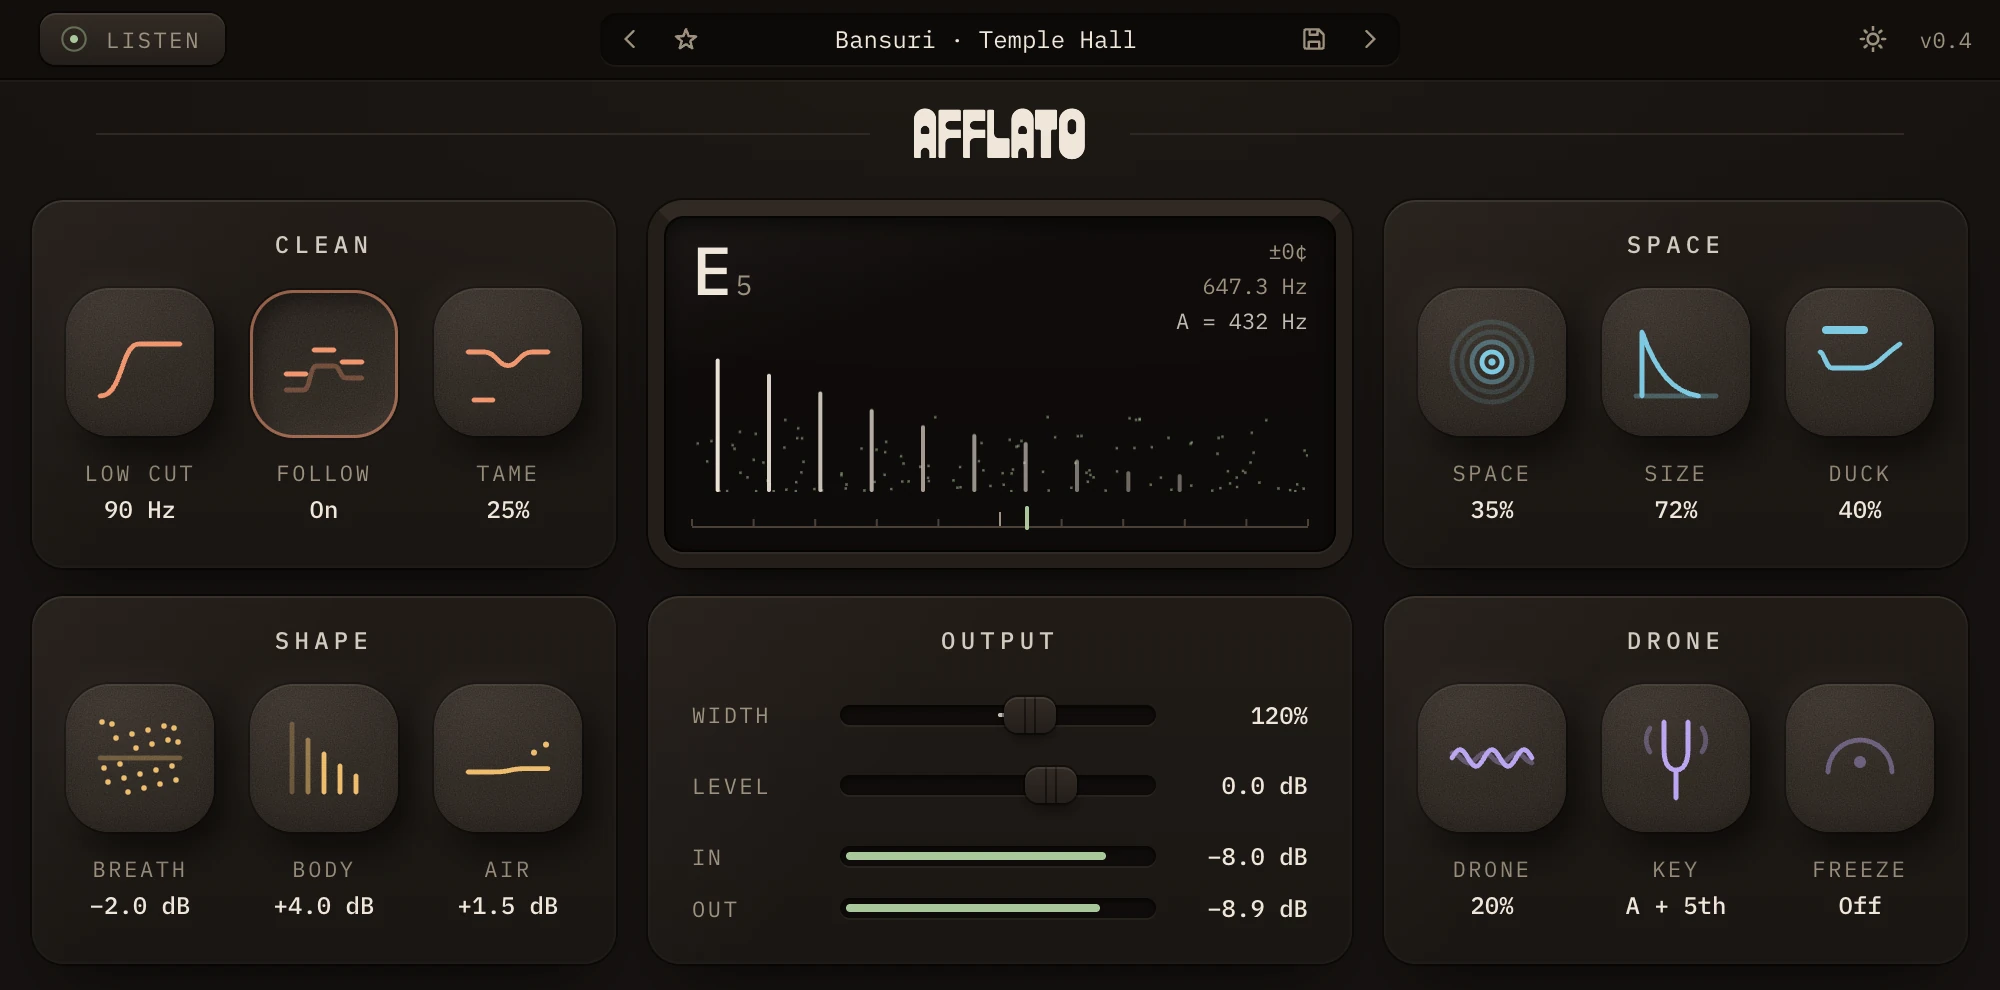The width and height of the screenshot is (2000, 990).
Task: Click the 647.3 Hz frequency readout
Action: [x=1255, y=287]
